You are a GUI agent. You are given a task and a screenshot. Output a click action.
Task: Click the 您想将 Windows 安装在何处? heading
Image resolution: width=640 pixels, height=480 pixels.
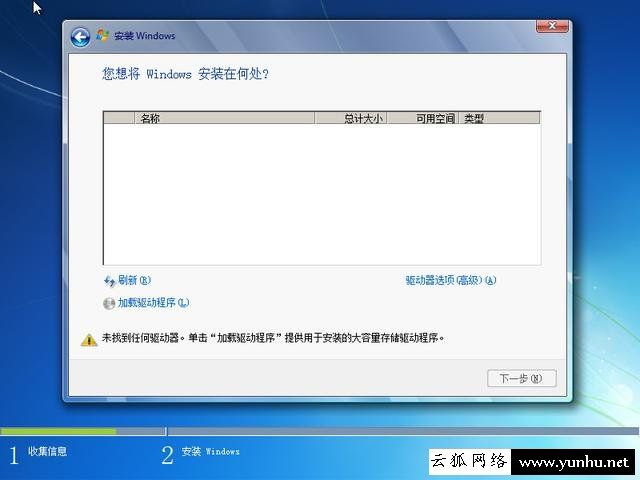click(185, 74)
